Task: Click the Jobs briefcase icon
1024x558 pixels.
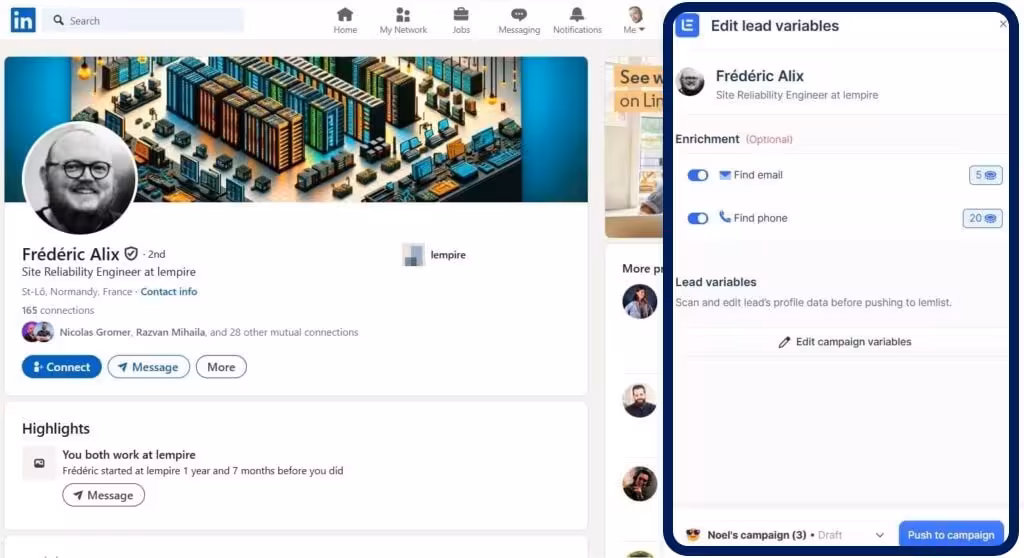Action: pyautogui.click(x=461, y=15)
